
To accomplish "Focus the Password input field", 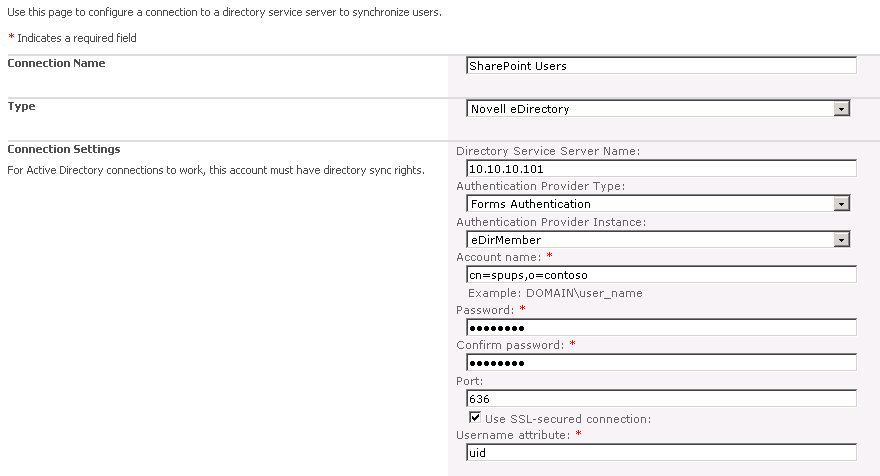I will tap(661, 327).
